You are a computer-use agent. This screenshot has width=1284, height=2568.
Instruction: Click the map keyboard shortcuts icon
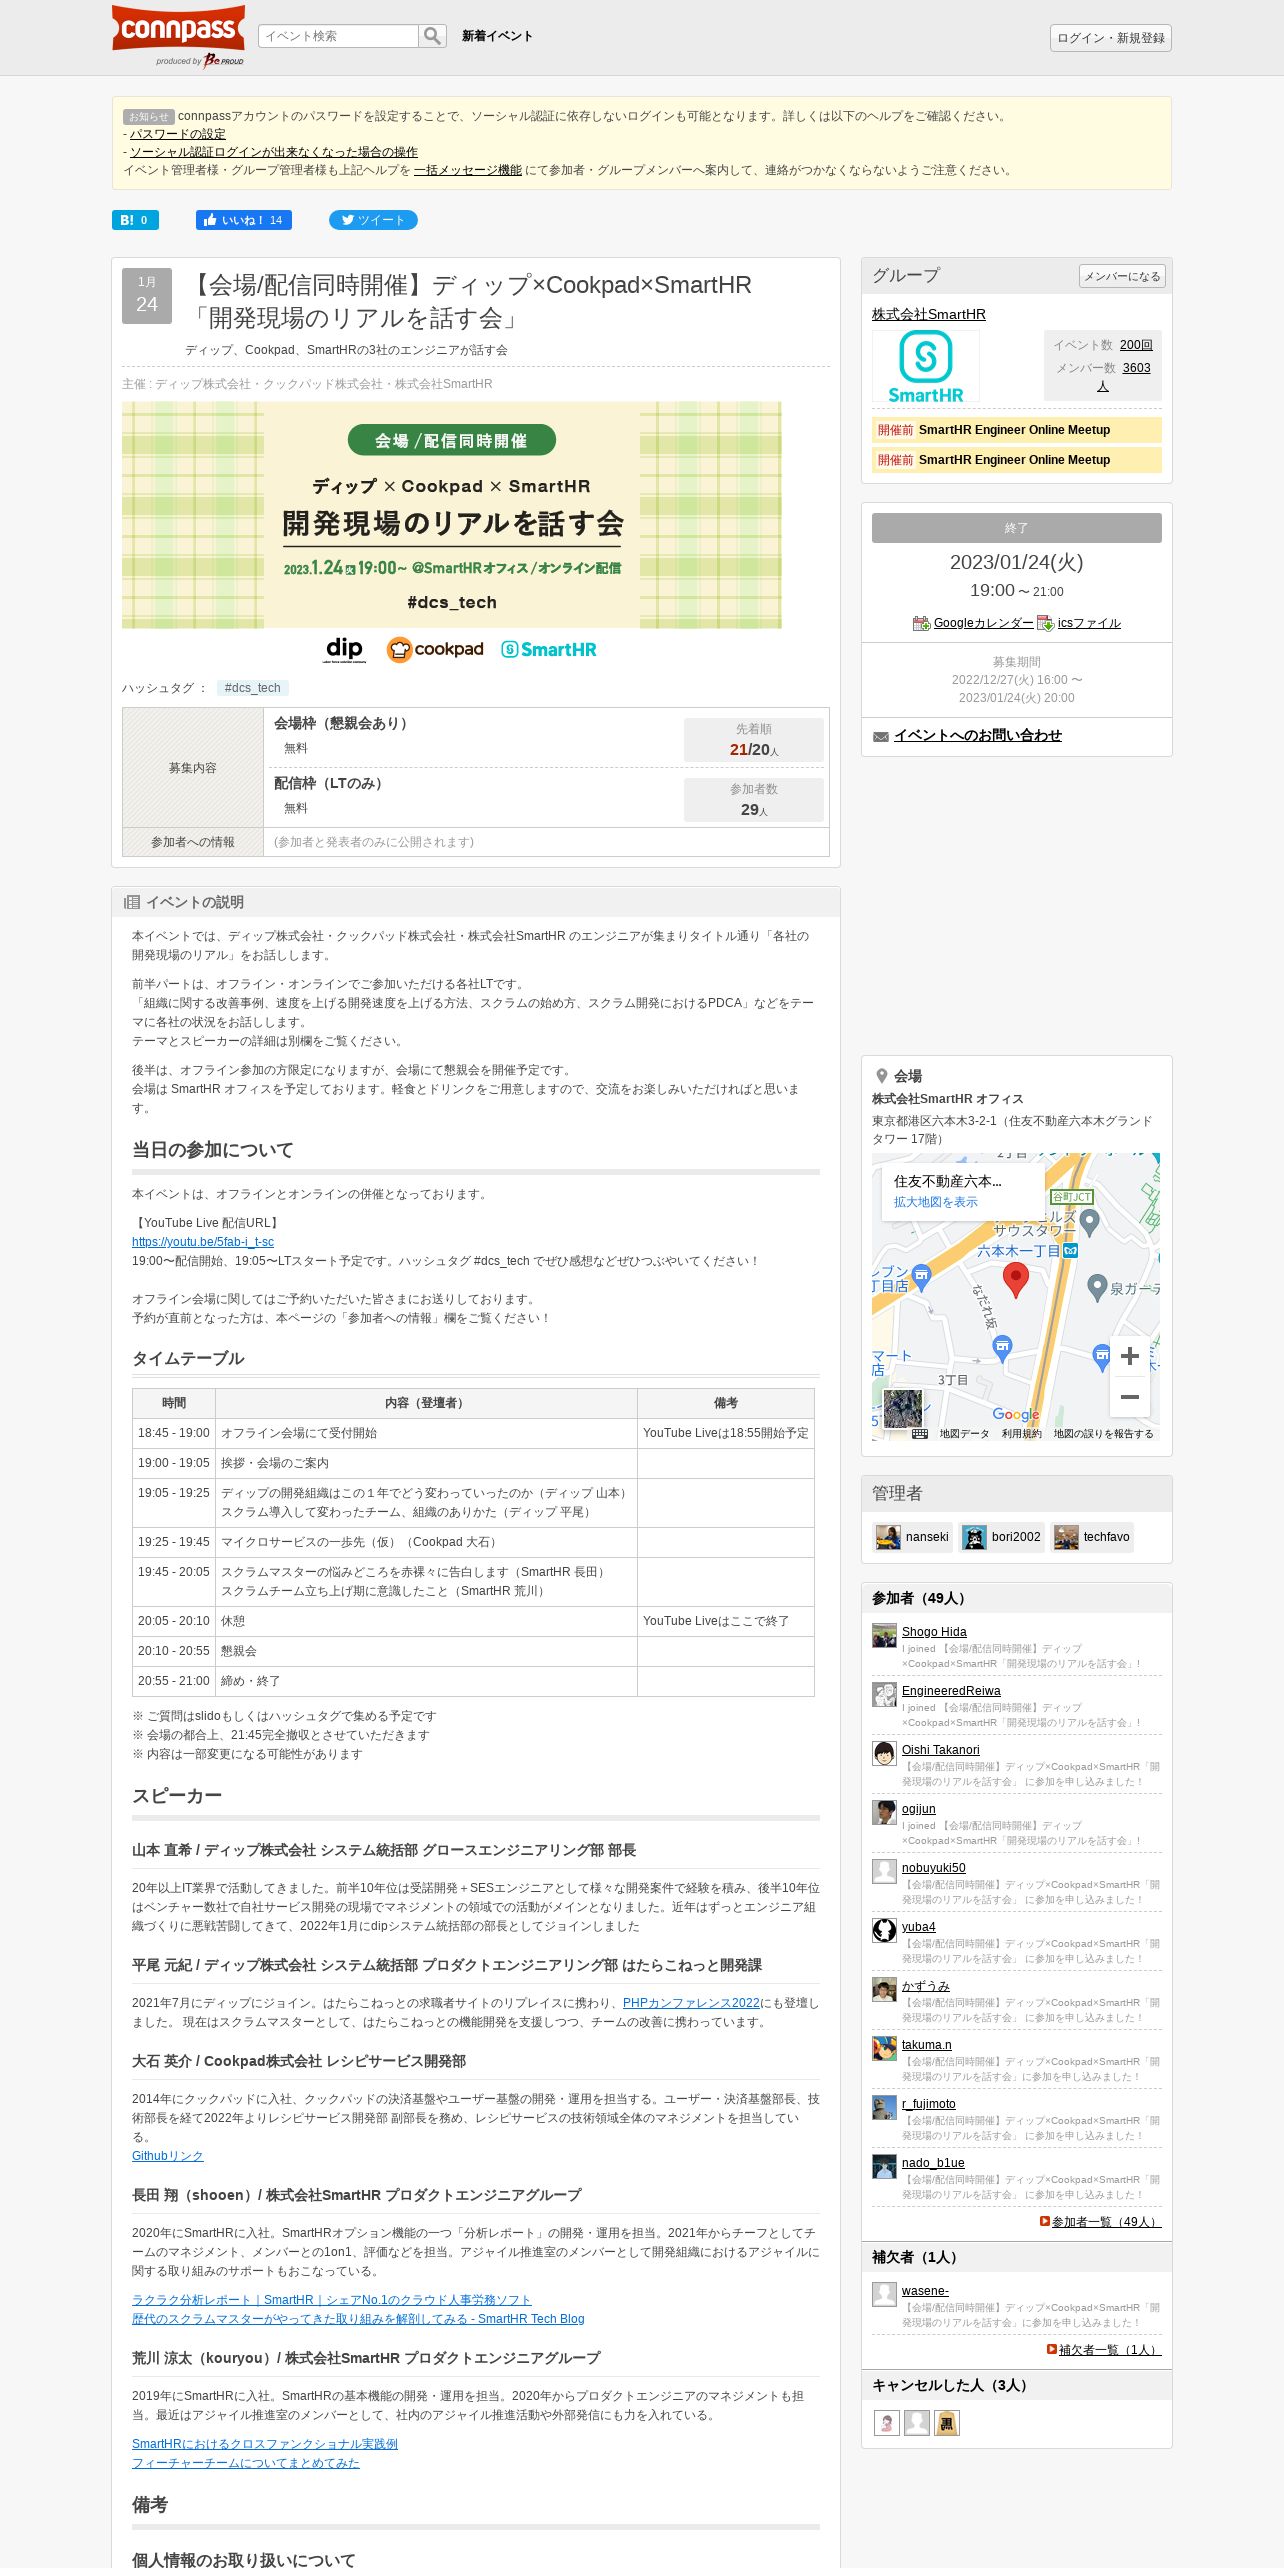[921, 1434]
